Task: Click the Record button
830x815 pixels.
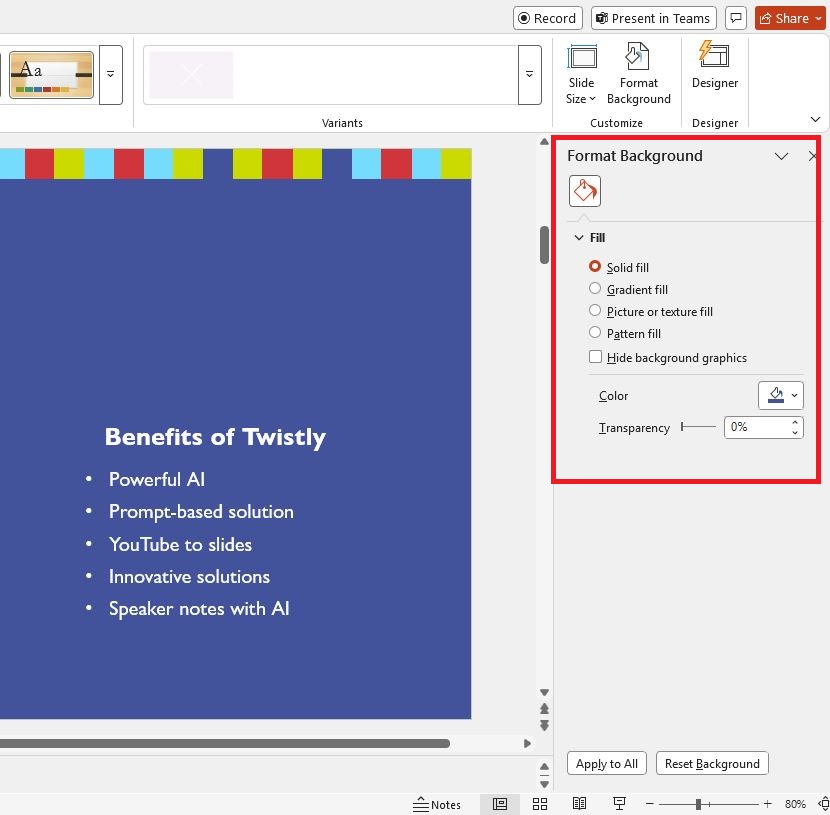Action: [x=547, y=19]
